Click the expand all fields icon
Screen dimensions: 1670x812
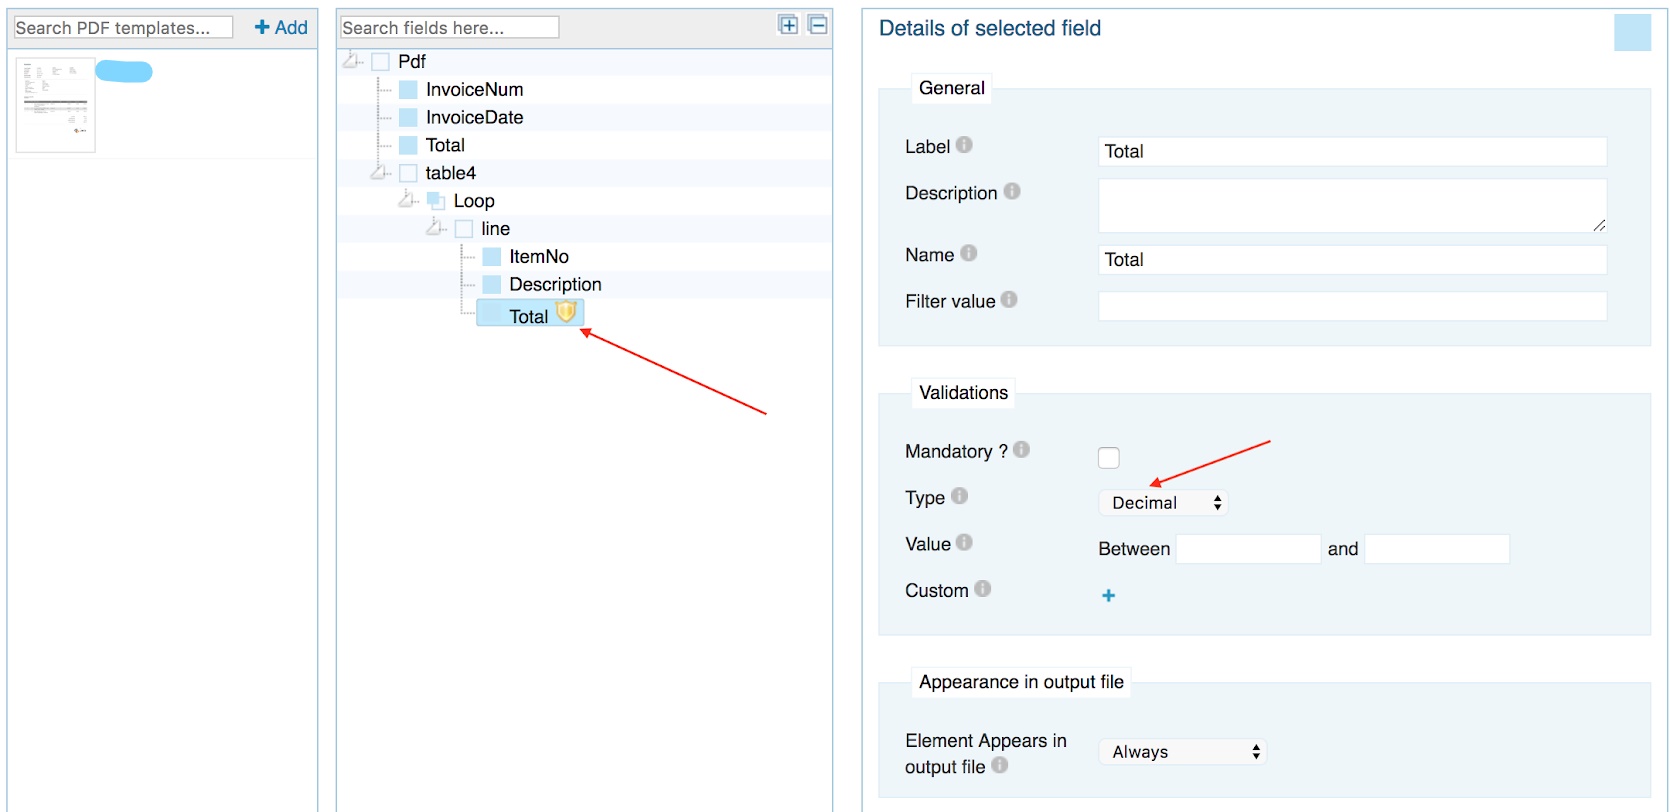pyautogui.click(x=788, y=25)
